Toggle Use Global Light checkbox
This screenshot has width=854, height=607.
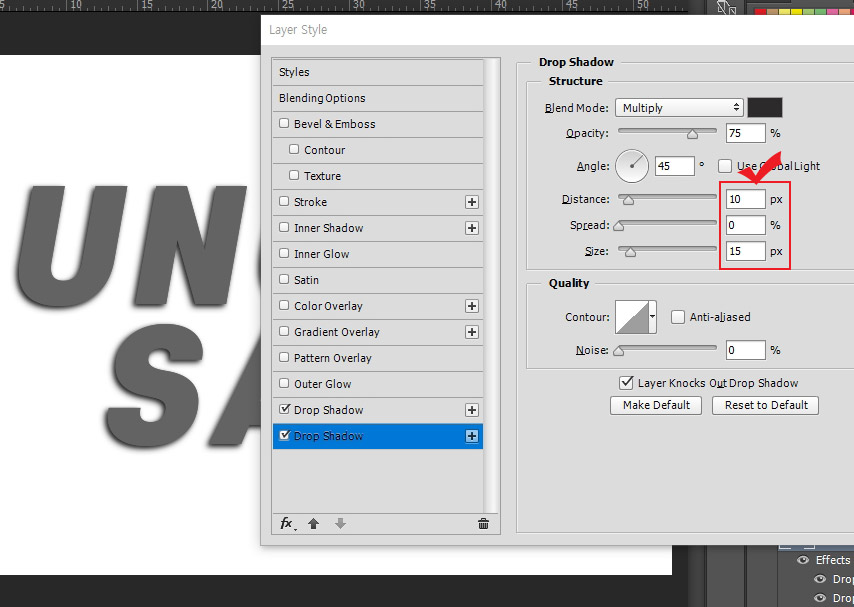click(x=725, y=166)
